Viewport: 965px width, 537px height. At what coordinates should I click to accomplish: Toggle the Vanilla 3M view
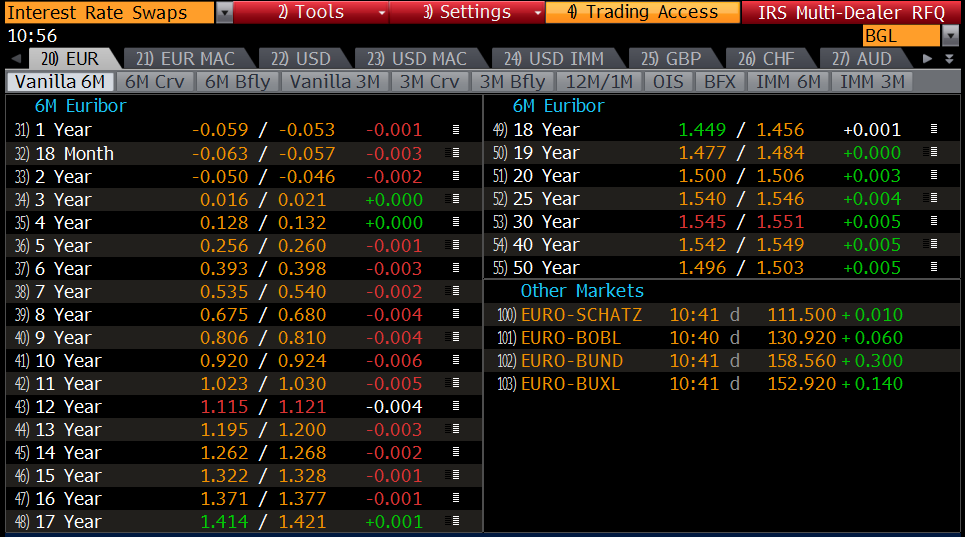point(335,82)
